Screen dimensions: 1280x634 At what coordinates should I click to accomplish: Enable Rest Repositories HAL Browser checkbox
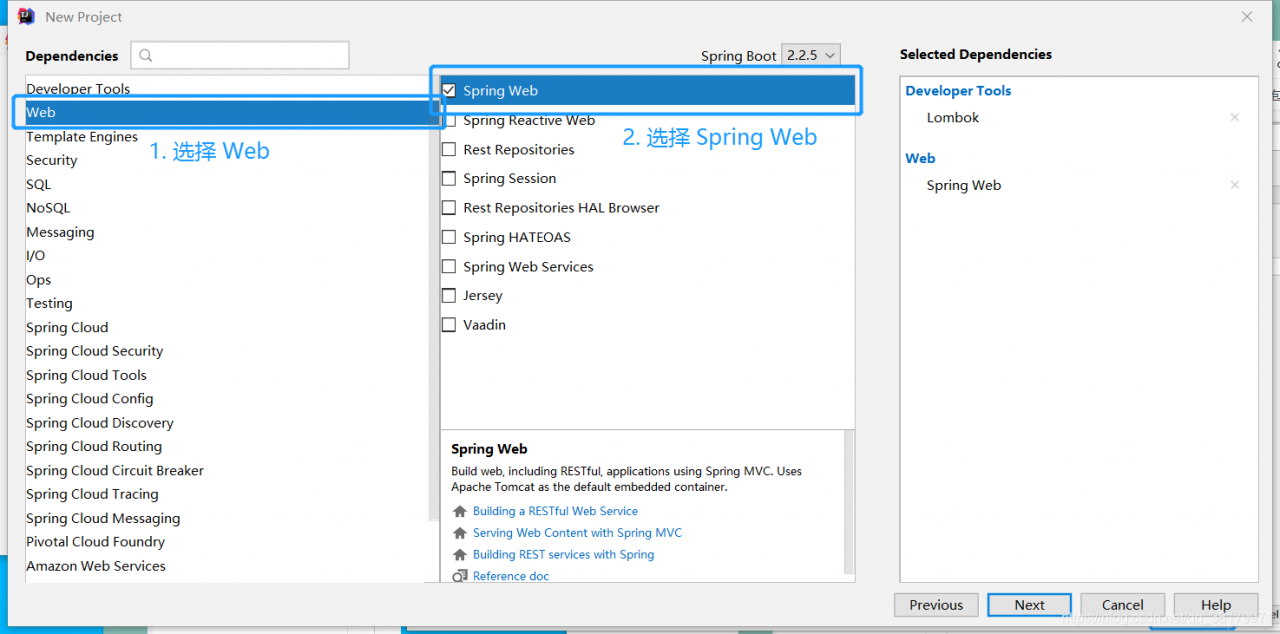click(x=449, y=208)
